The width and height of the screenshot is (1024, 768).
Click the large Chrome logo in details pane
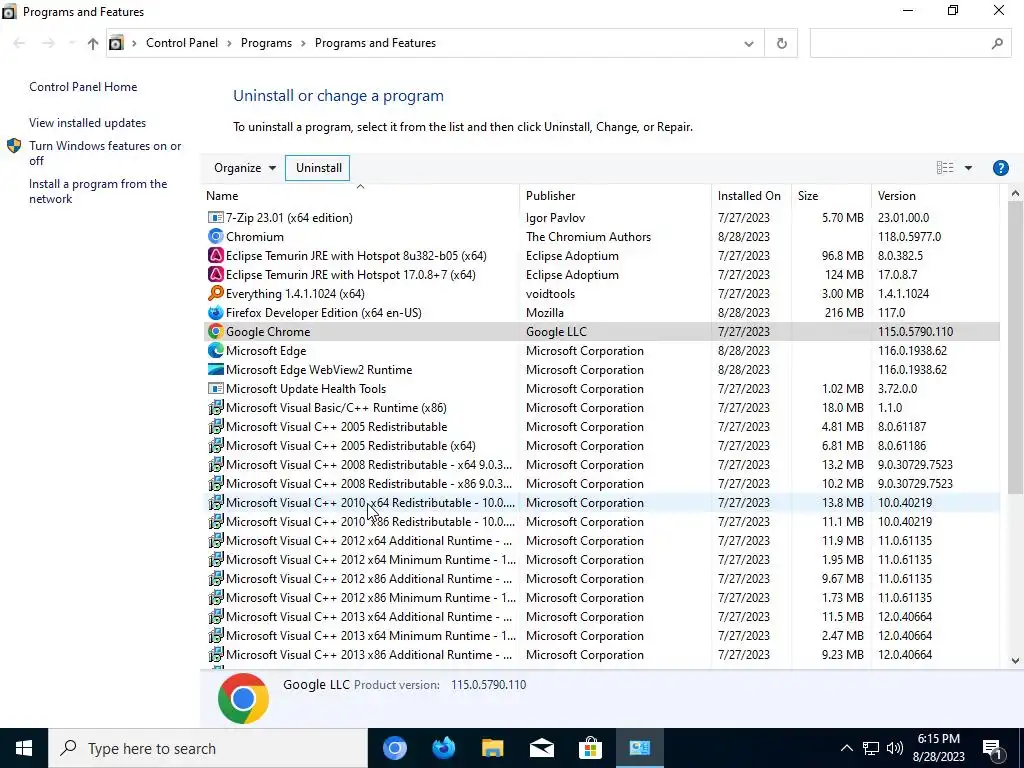coord(243,698)
